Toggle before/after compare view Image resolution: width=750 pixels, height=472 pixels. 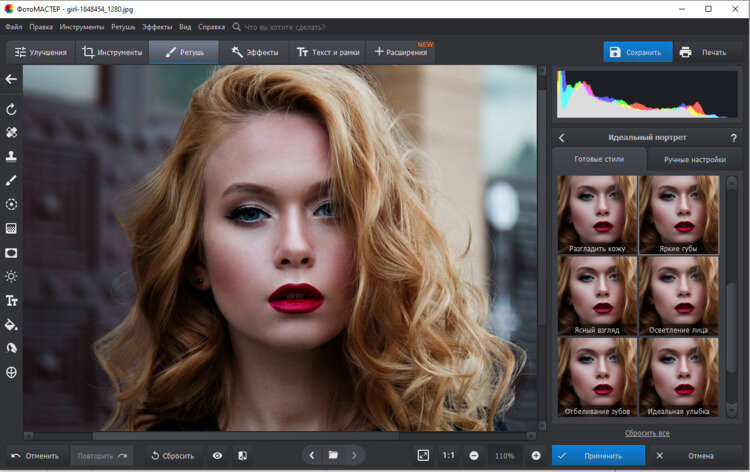243,456
